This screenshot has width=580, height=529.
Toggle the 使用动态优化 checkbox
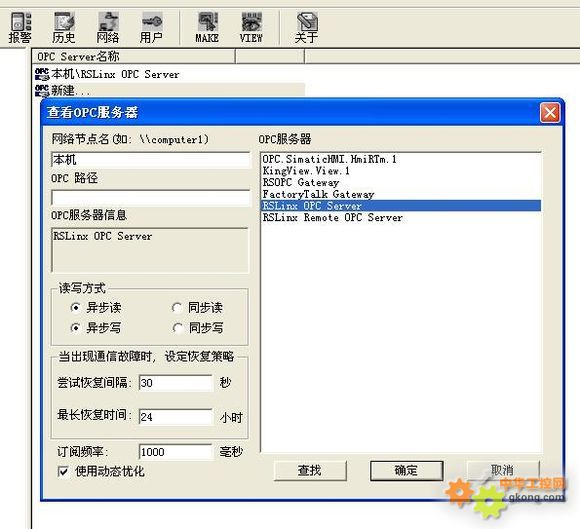63,471
